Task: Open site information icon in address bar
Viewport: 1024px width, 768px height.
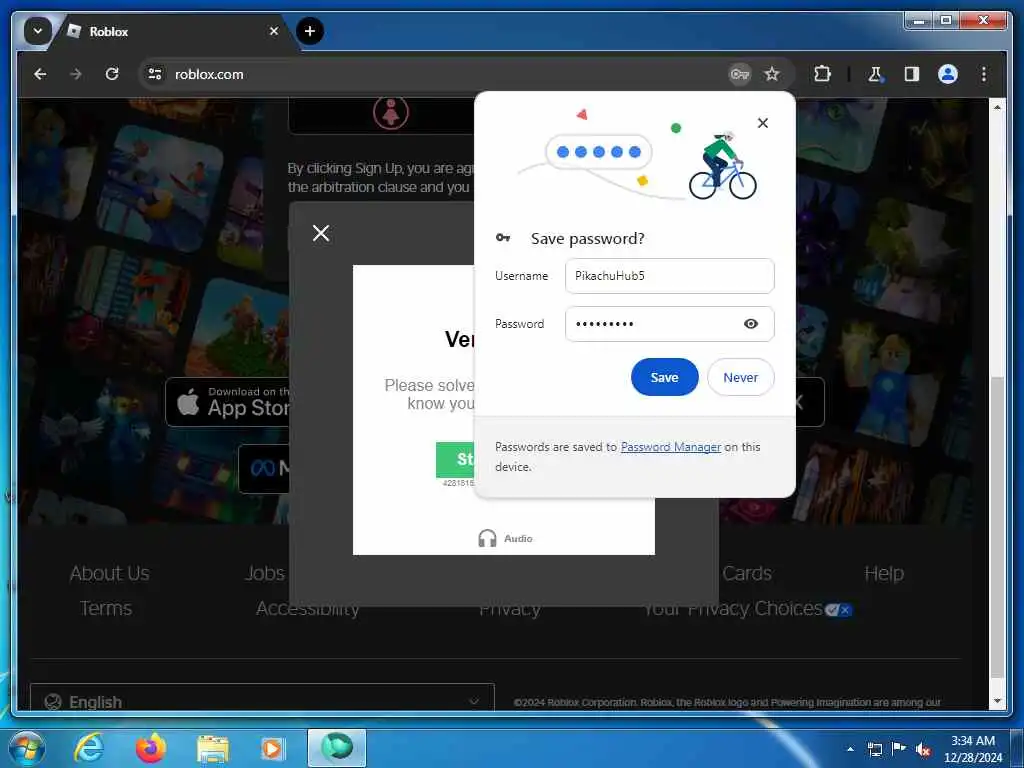Action: [x=155, y=74]
